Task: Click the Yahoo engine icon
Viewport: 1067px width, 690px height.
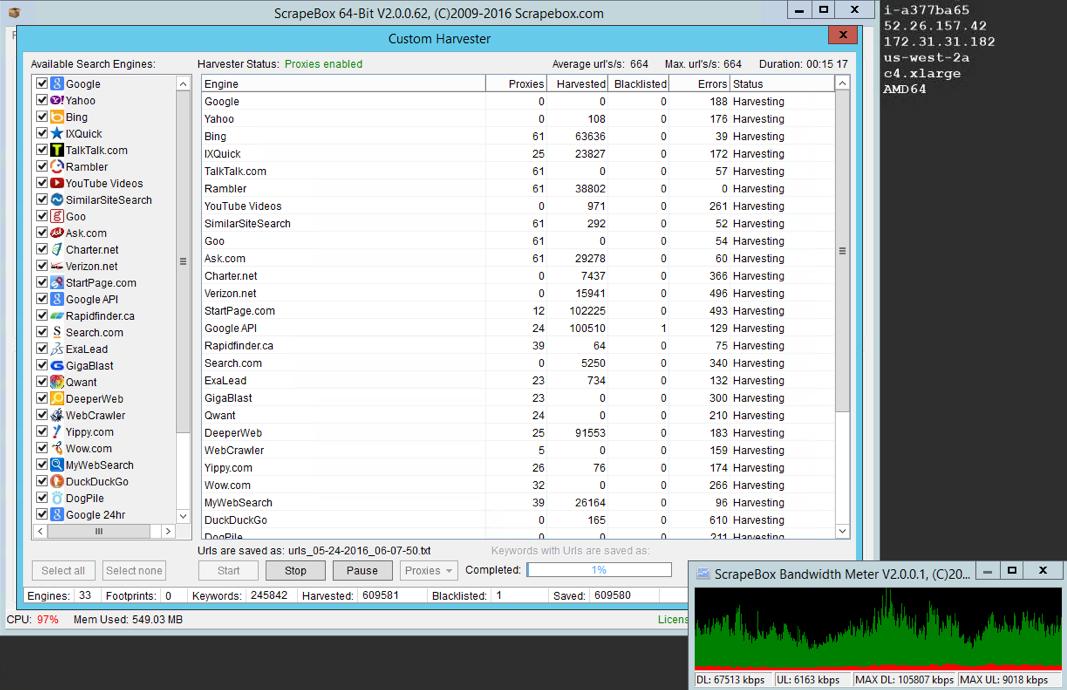Action: (x=57, y=100)
